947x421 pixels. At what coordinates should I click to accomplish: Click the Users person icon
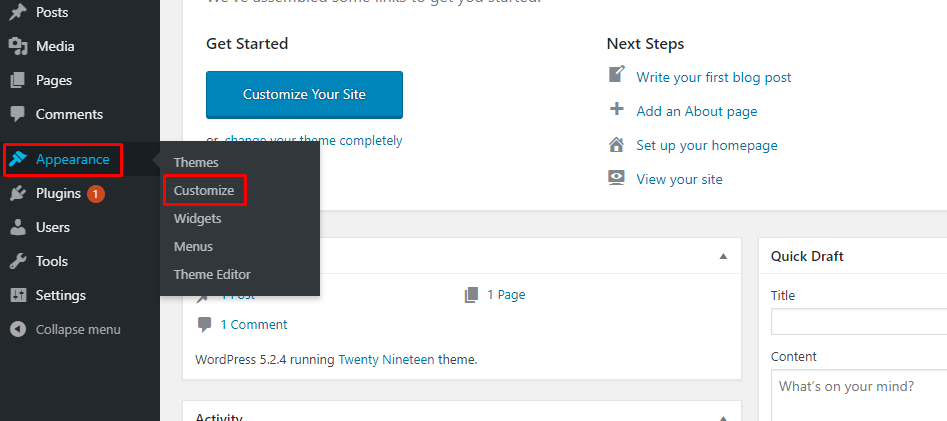tap(18, 227)
